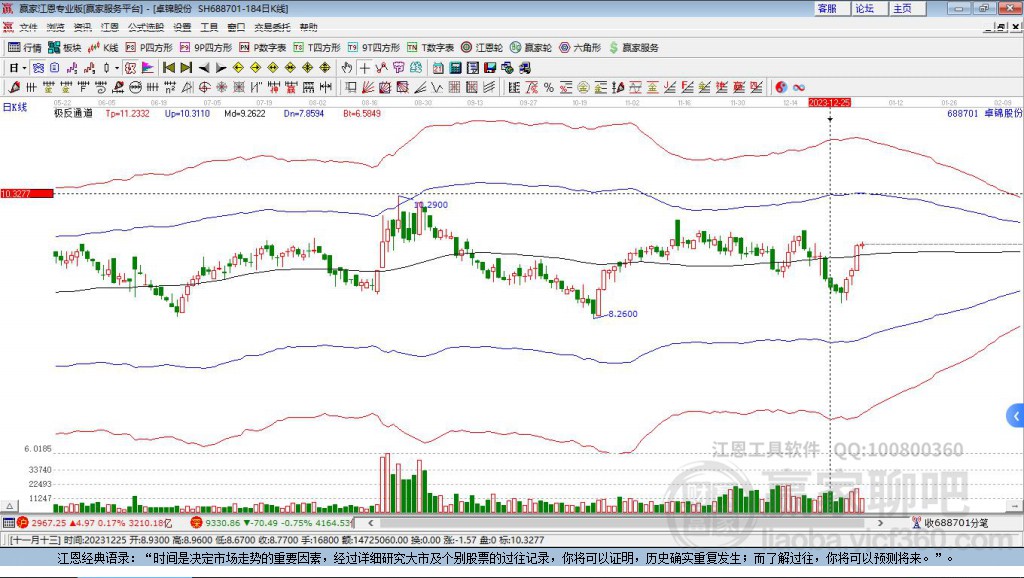Open the 行情 market quotes view
This screenshot has width=1024, height=578.
[x=25, y=48]
